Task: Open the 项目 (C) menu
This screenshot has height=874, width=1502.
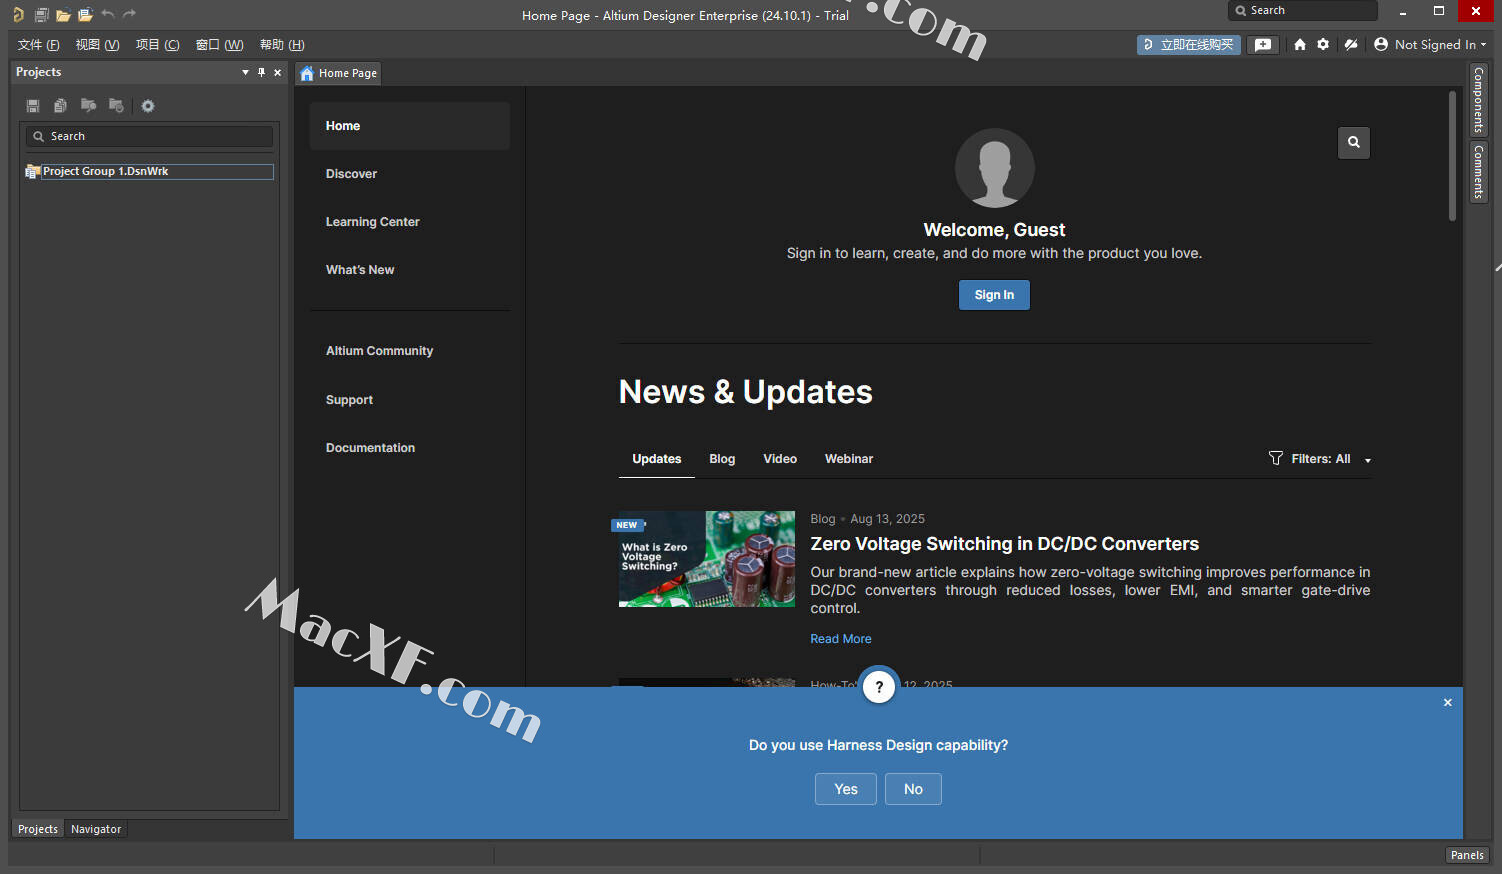Action: [157, 45]
